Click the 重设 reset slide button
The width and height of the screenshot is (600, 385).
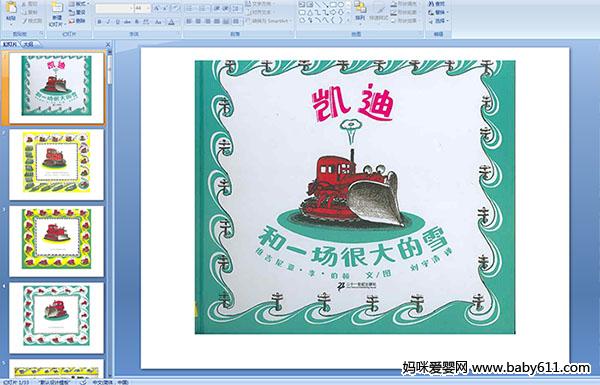77,12
